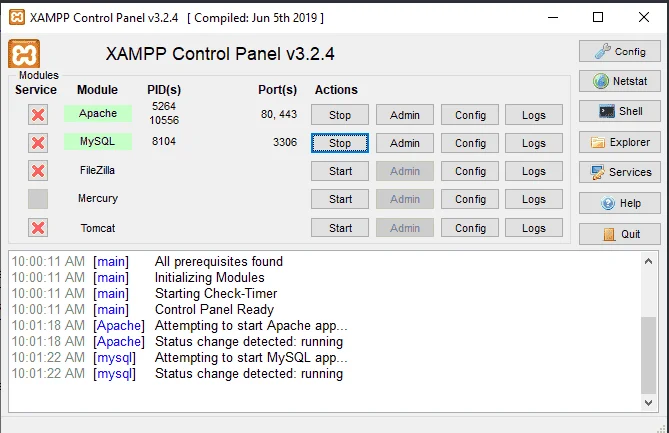Click the Tomcat module label
The width and height of the screenshot is (669, 433).
pos(98,228)
